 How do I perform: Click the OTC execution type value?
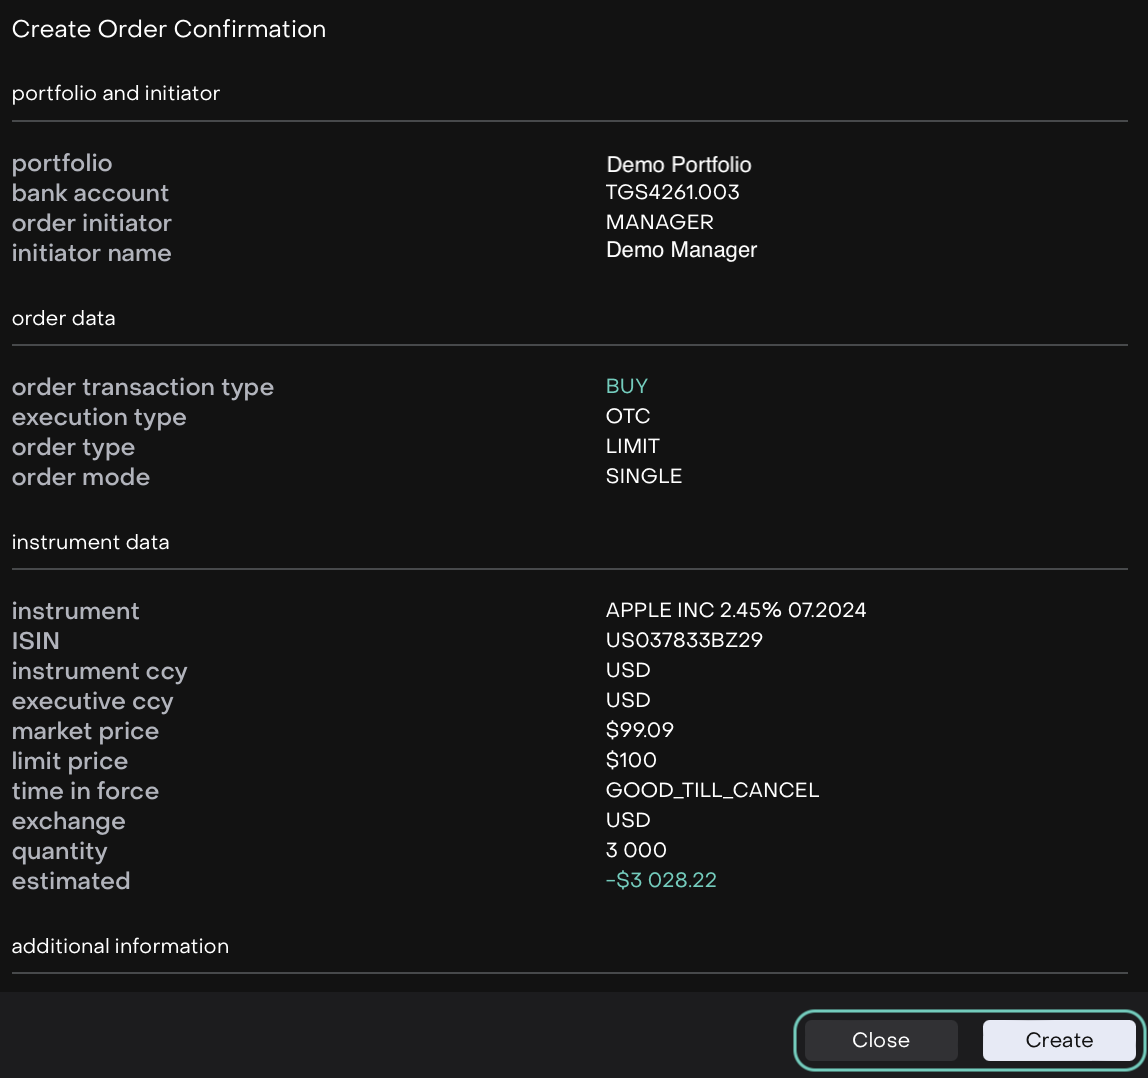point(628,416)
